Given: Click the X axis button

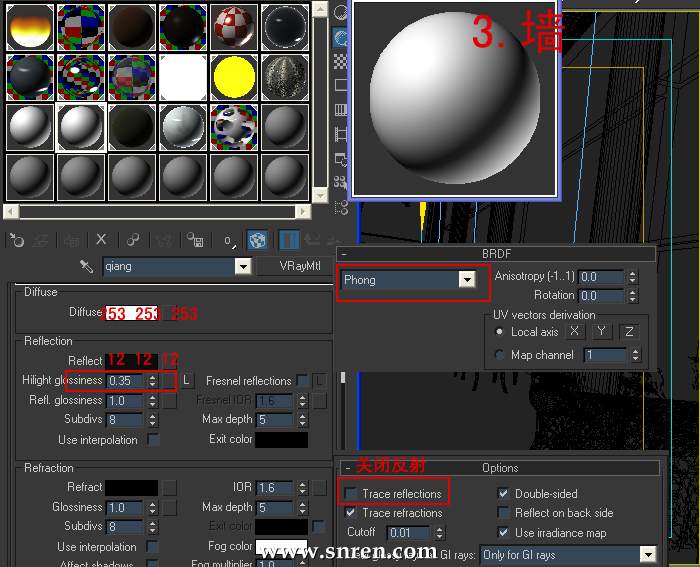Looking at the screenshot, I should click(x=575, y=331).
